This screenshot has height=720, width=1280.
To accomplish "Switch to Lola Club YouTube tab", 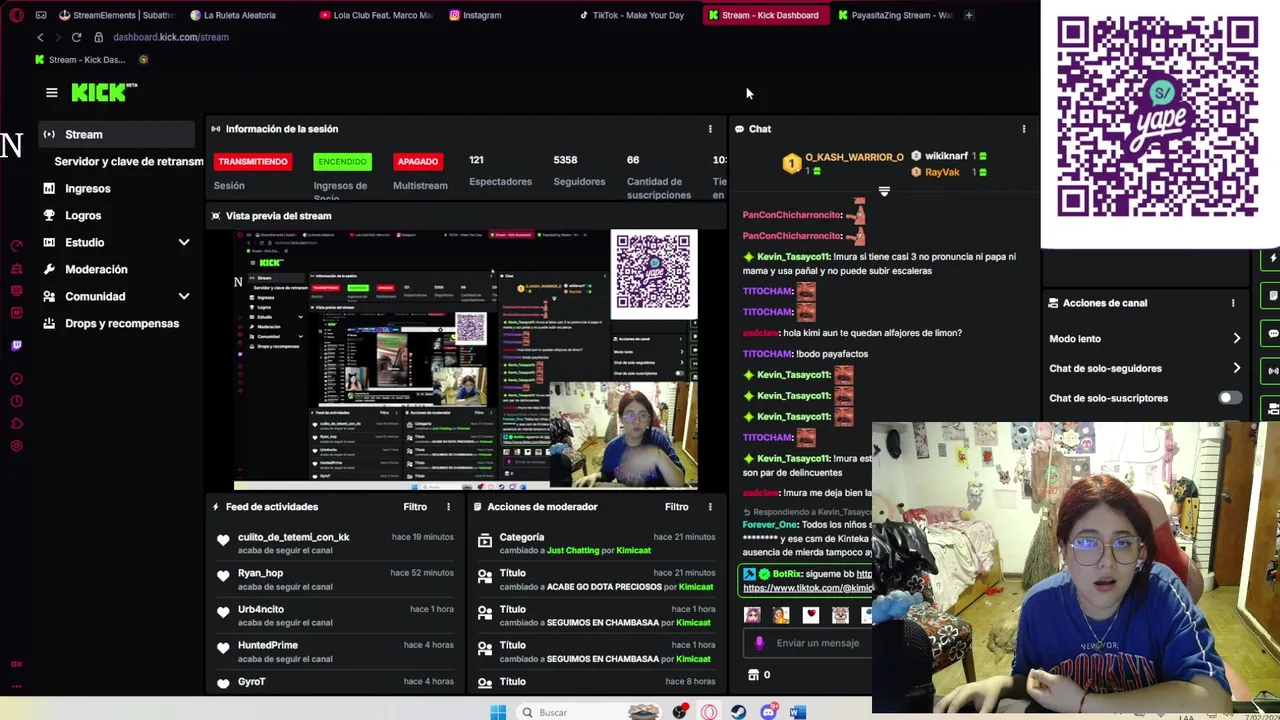I will (x=377, y=15).
